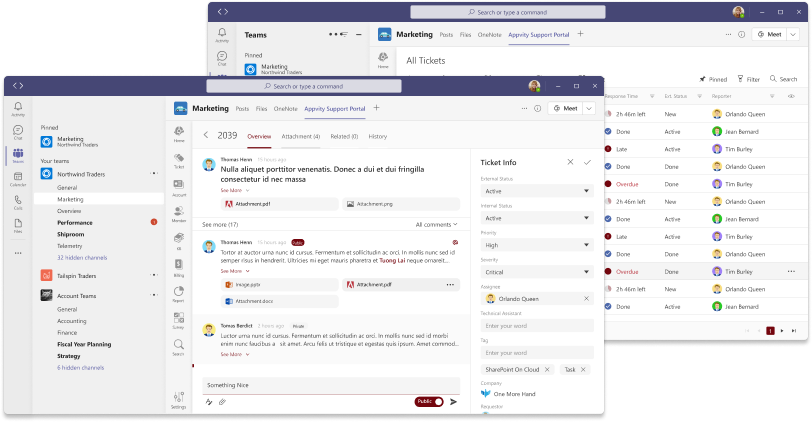This screenshot has width=812, height=422.
Task: Open Calls from the left rail
Action: (x=18, y=202)
